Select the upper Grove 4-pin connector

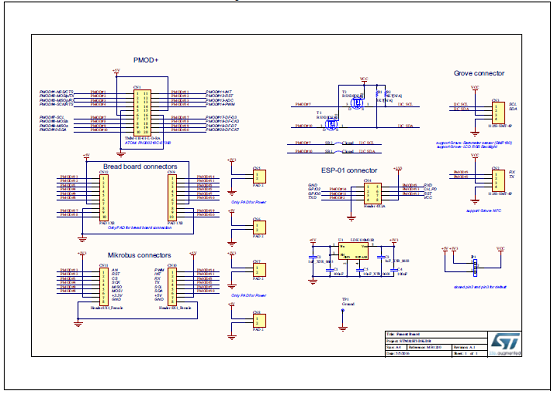coord(498,113)
